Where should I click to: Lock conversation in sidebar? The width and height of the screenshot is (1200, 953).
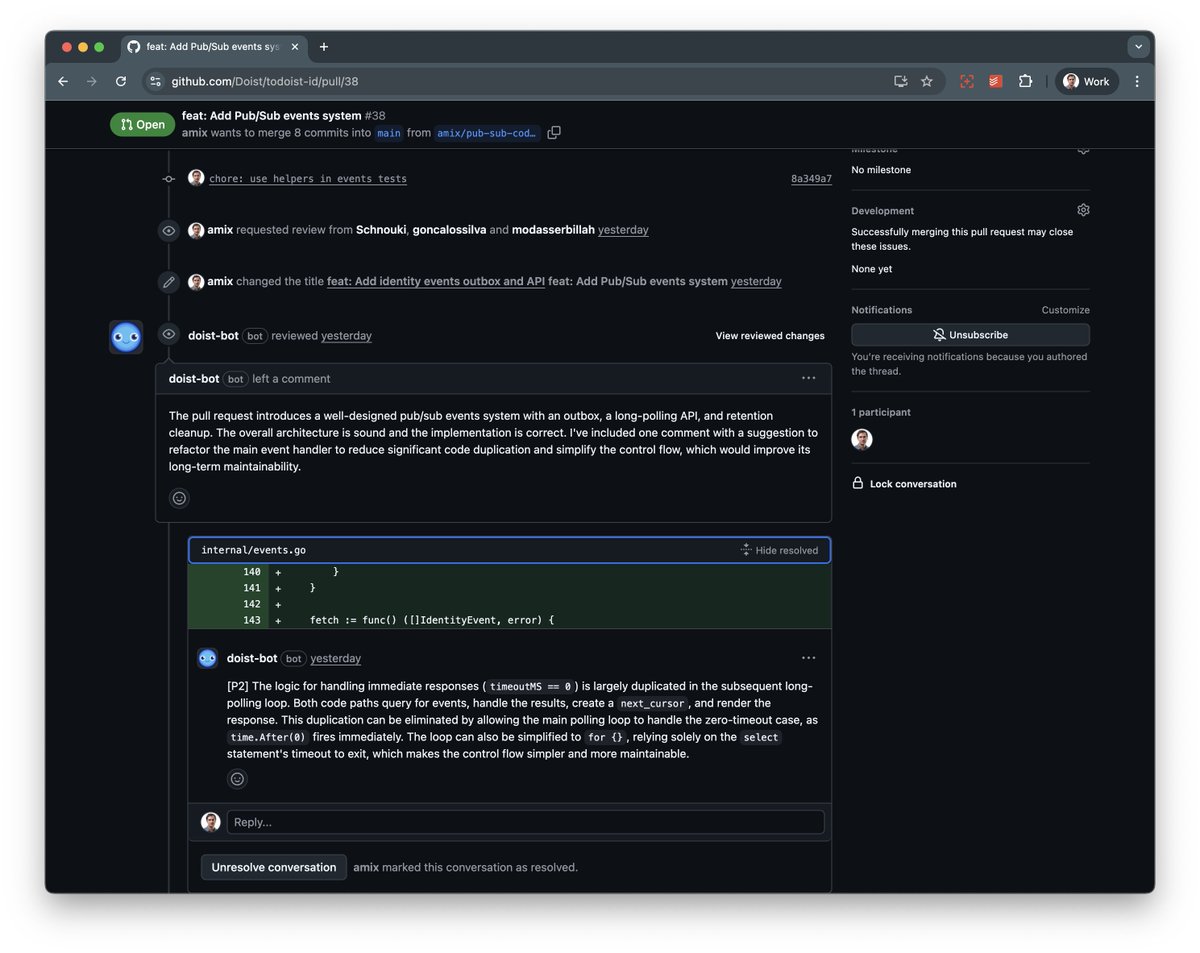coord(904,484)
